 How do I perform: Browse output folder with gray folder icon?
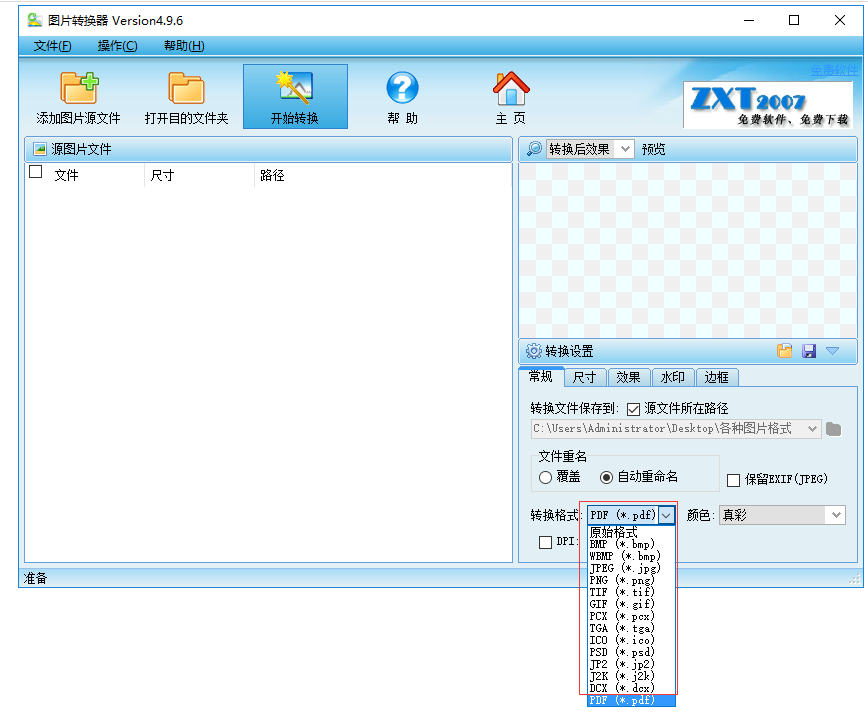tap(833, 429)
